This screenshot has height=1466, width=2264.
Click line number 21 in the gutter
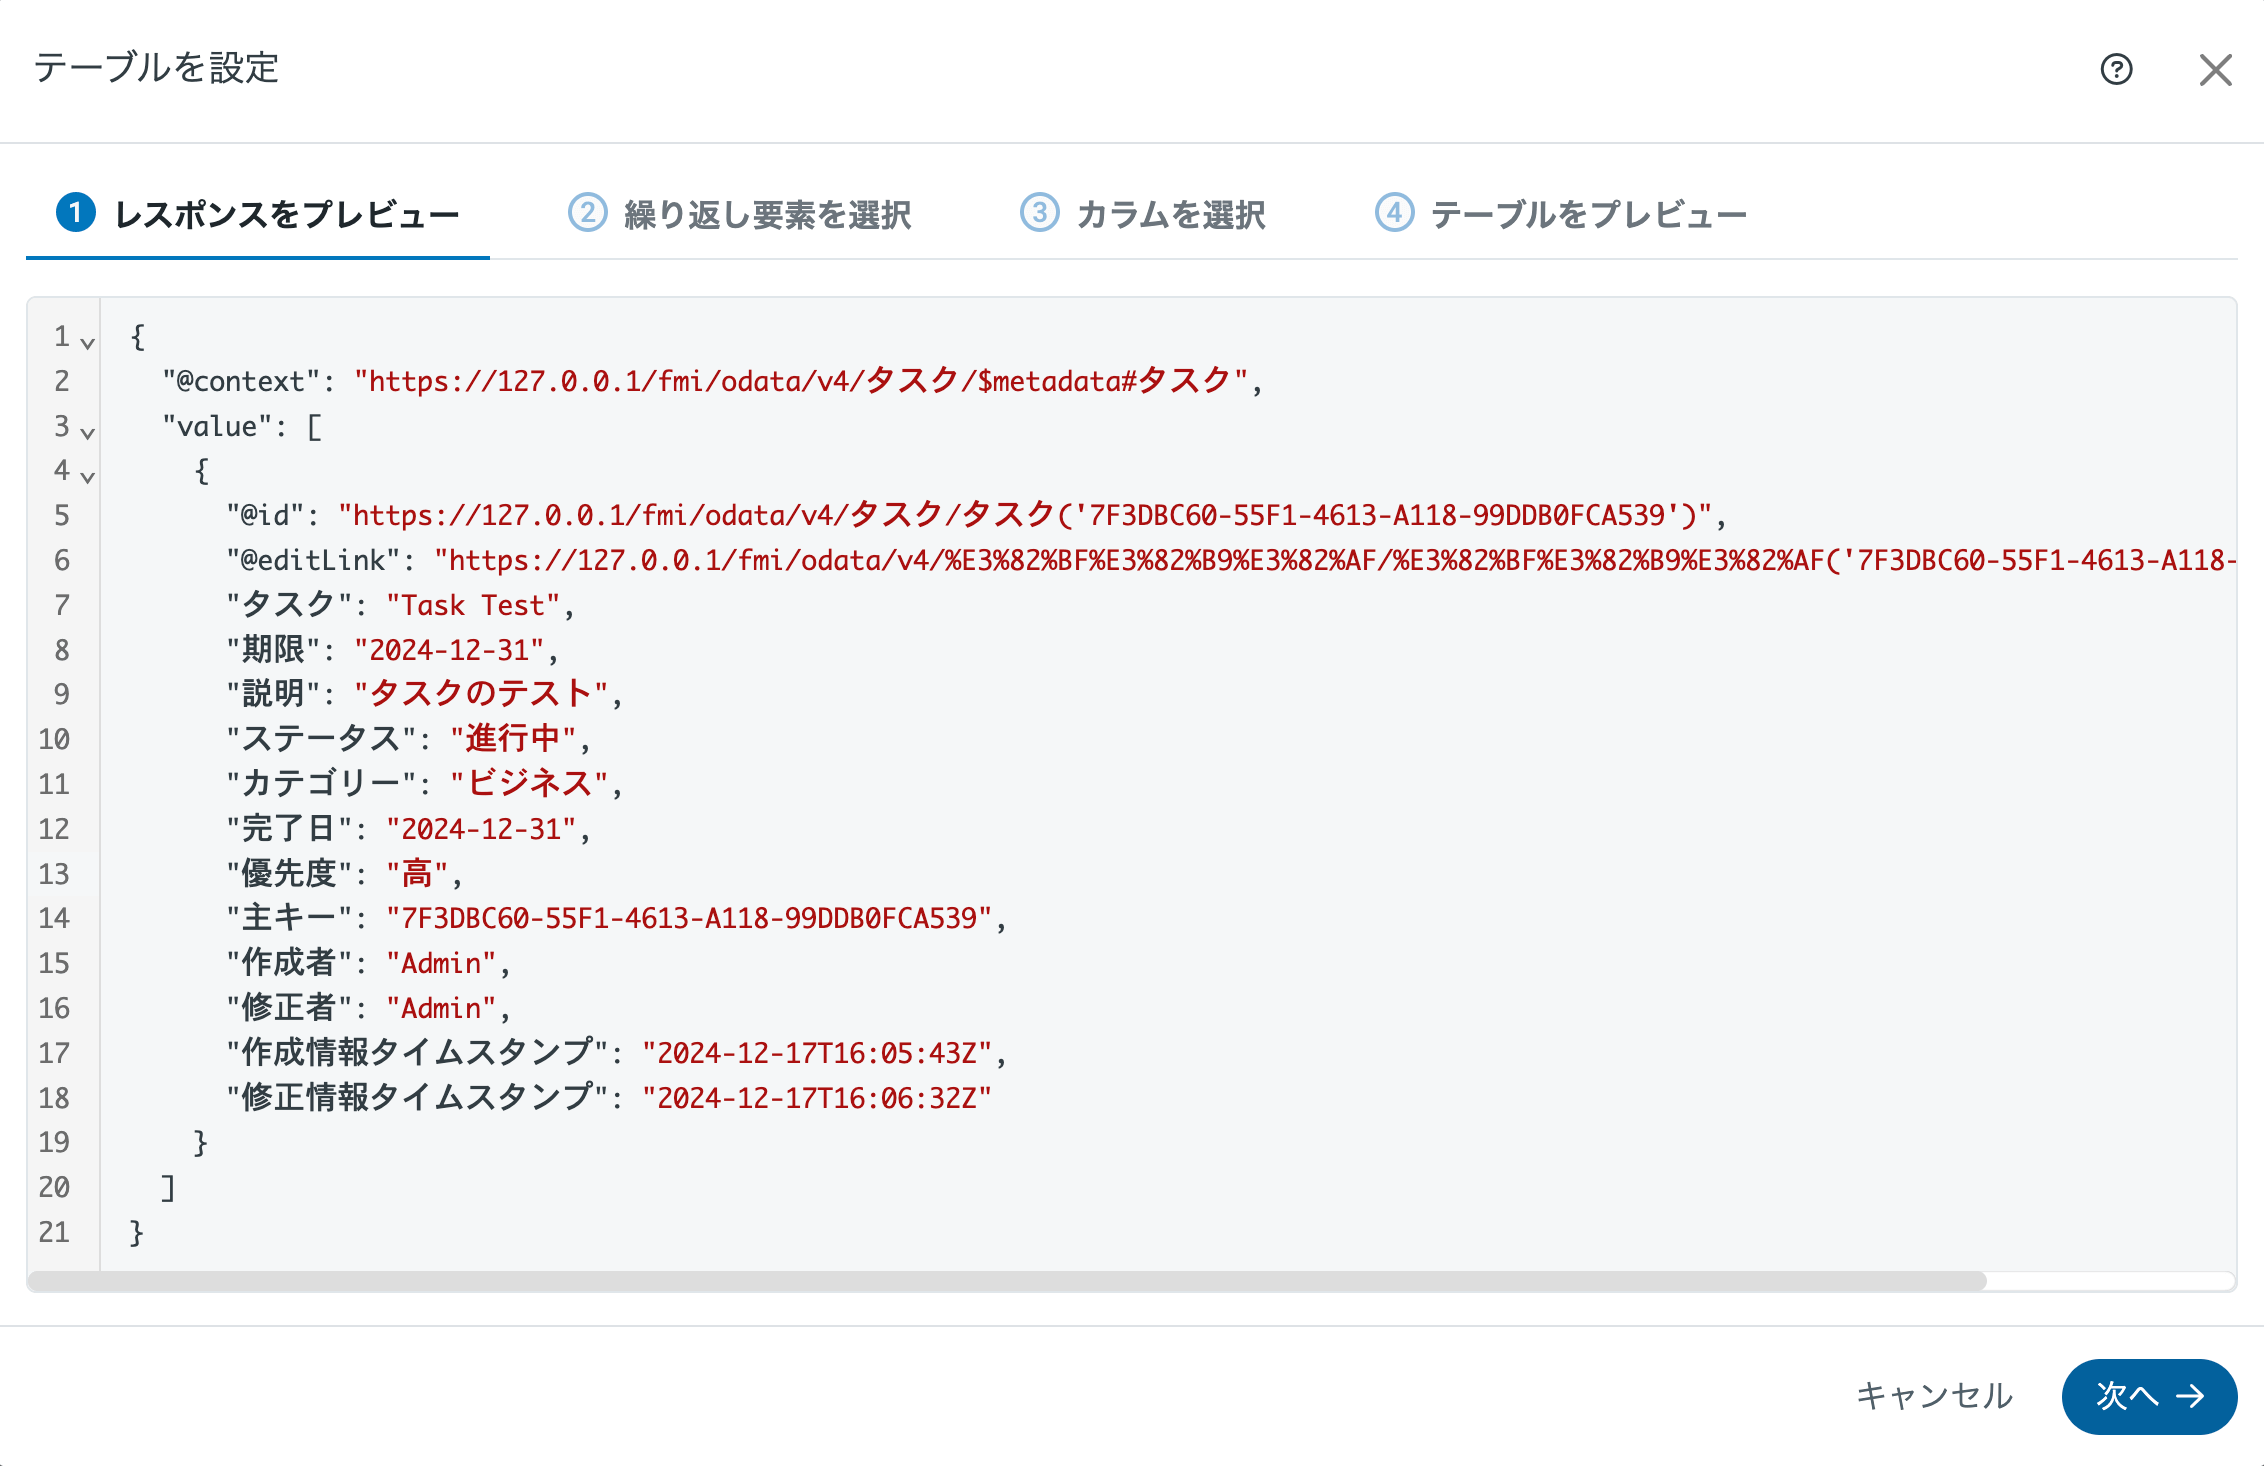click(55, 1232)
